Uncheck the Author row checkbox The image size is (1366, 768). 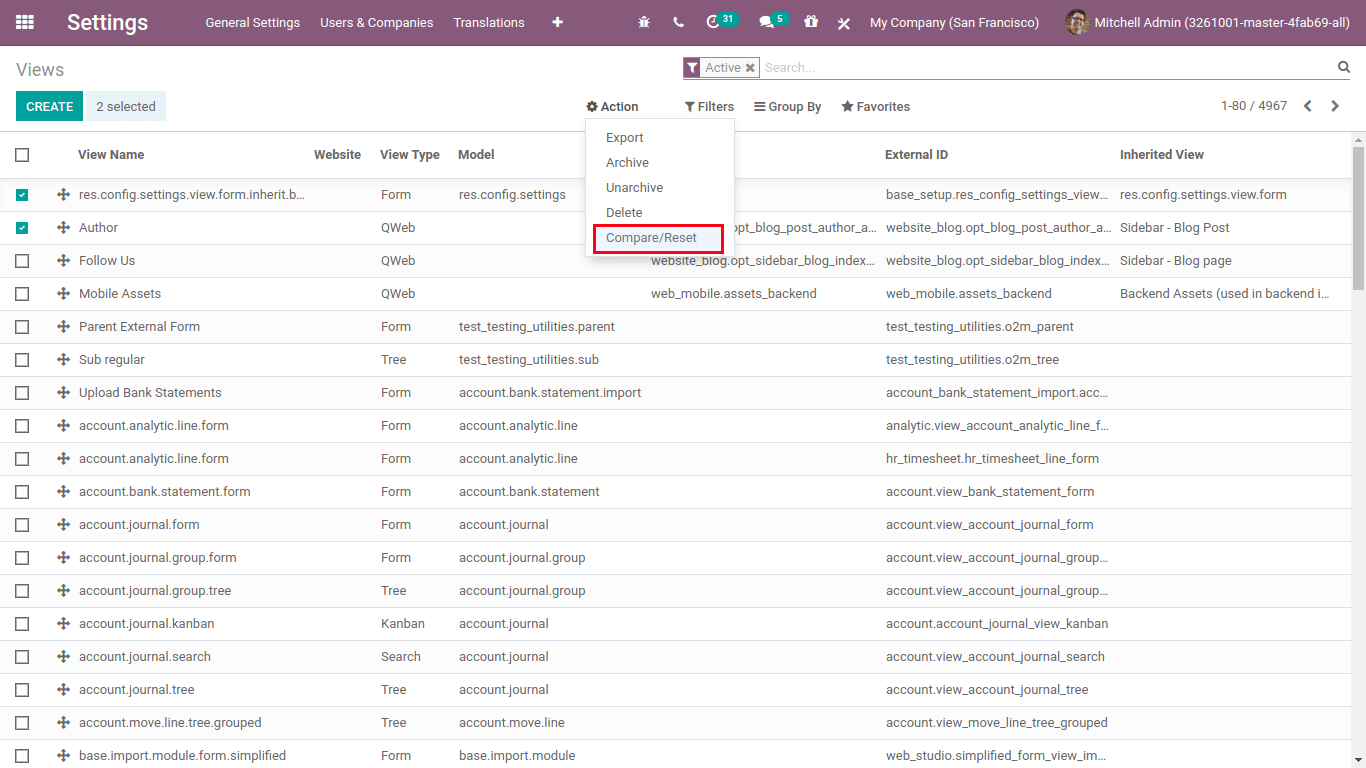(x=22, y=228)
